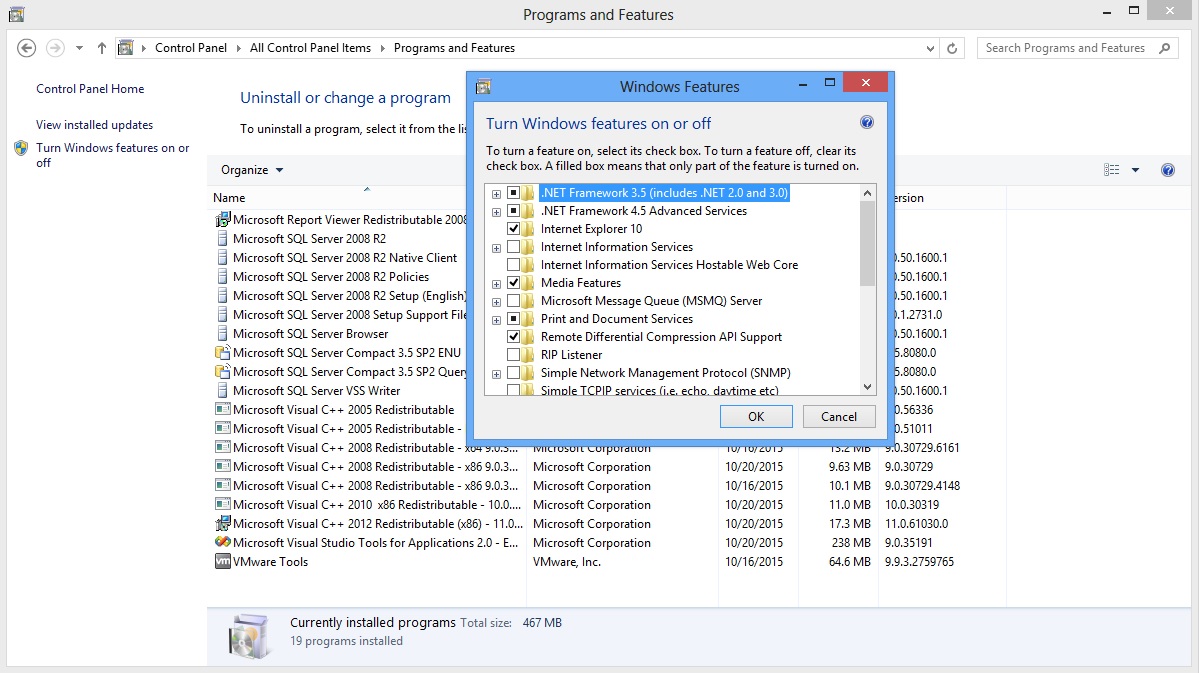
Task: Click the Windows Features help icon
Action: pos(866,122)
